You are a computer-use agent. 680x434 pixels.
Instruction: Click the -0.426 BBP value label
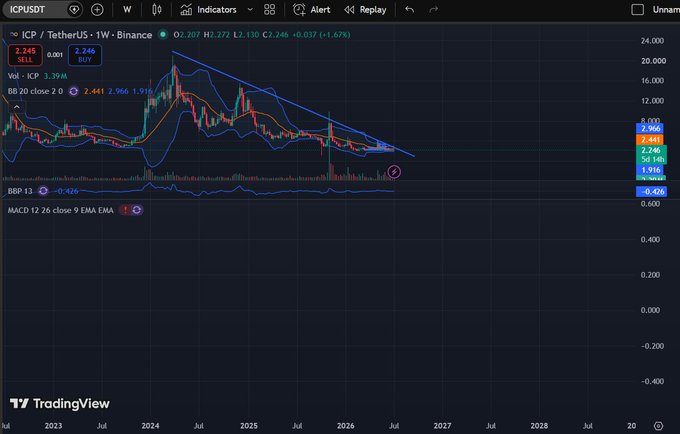click(651, 192)
